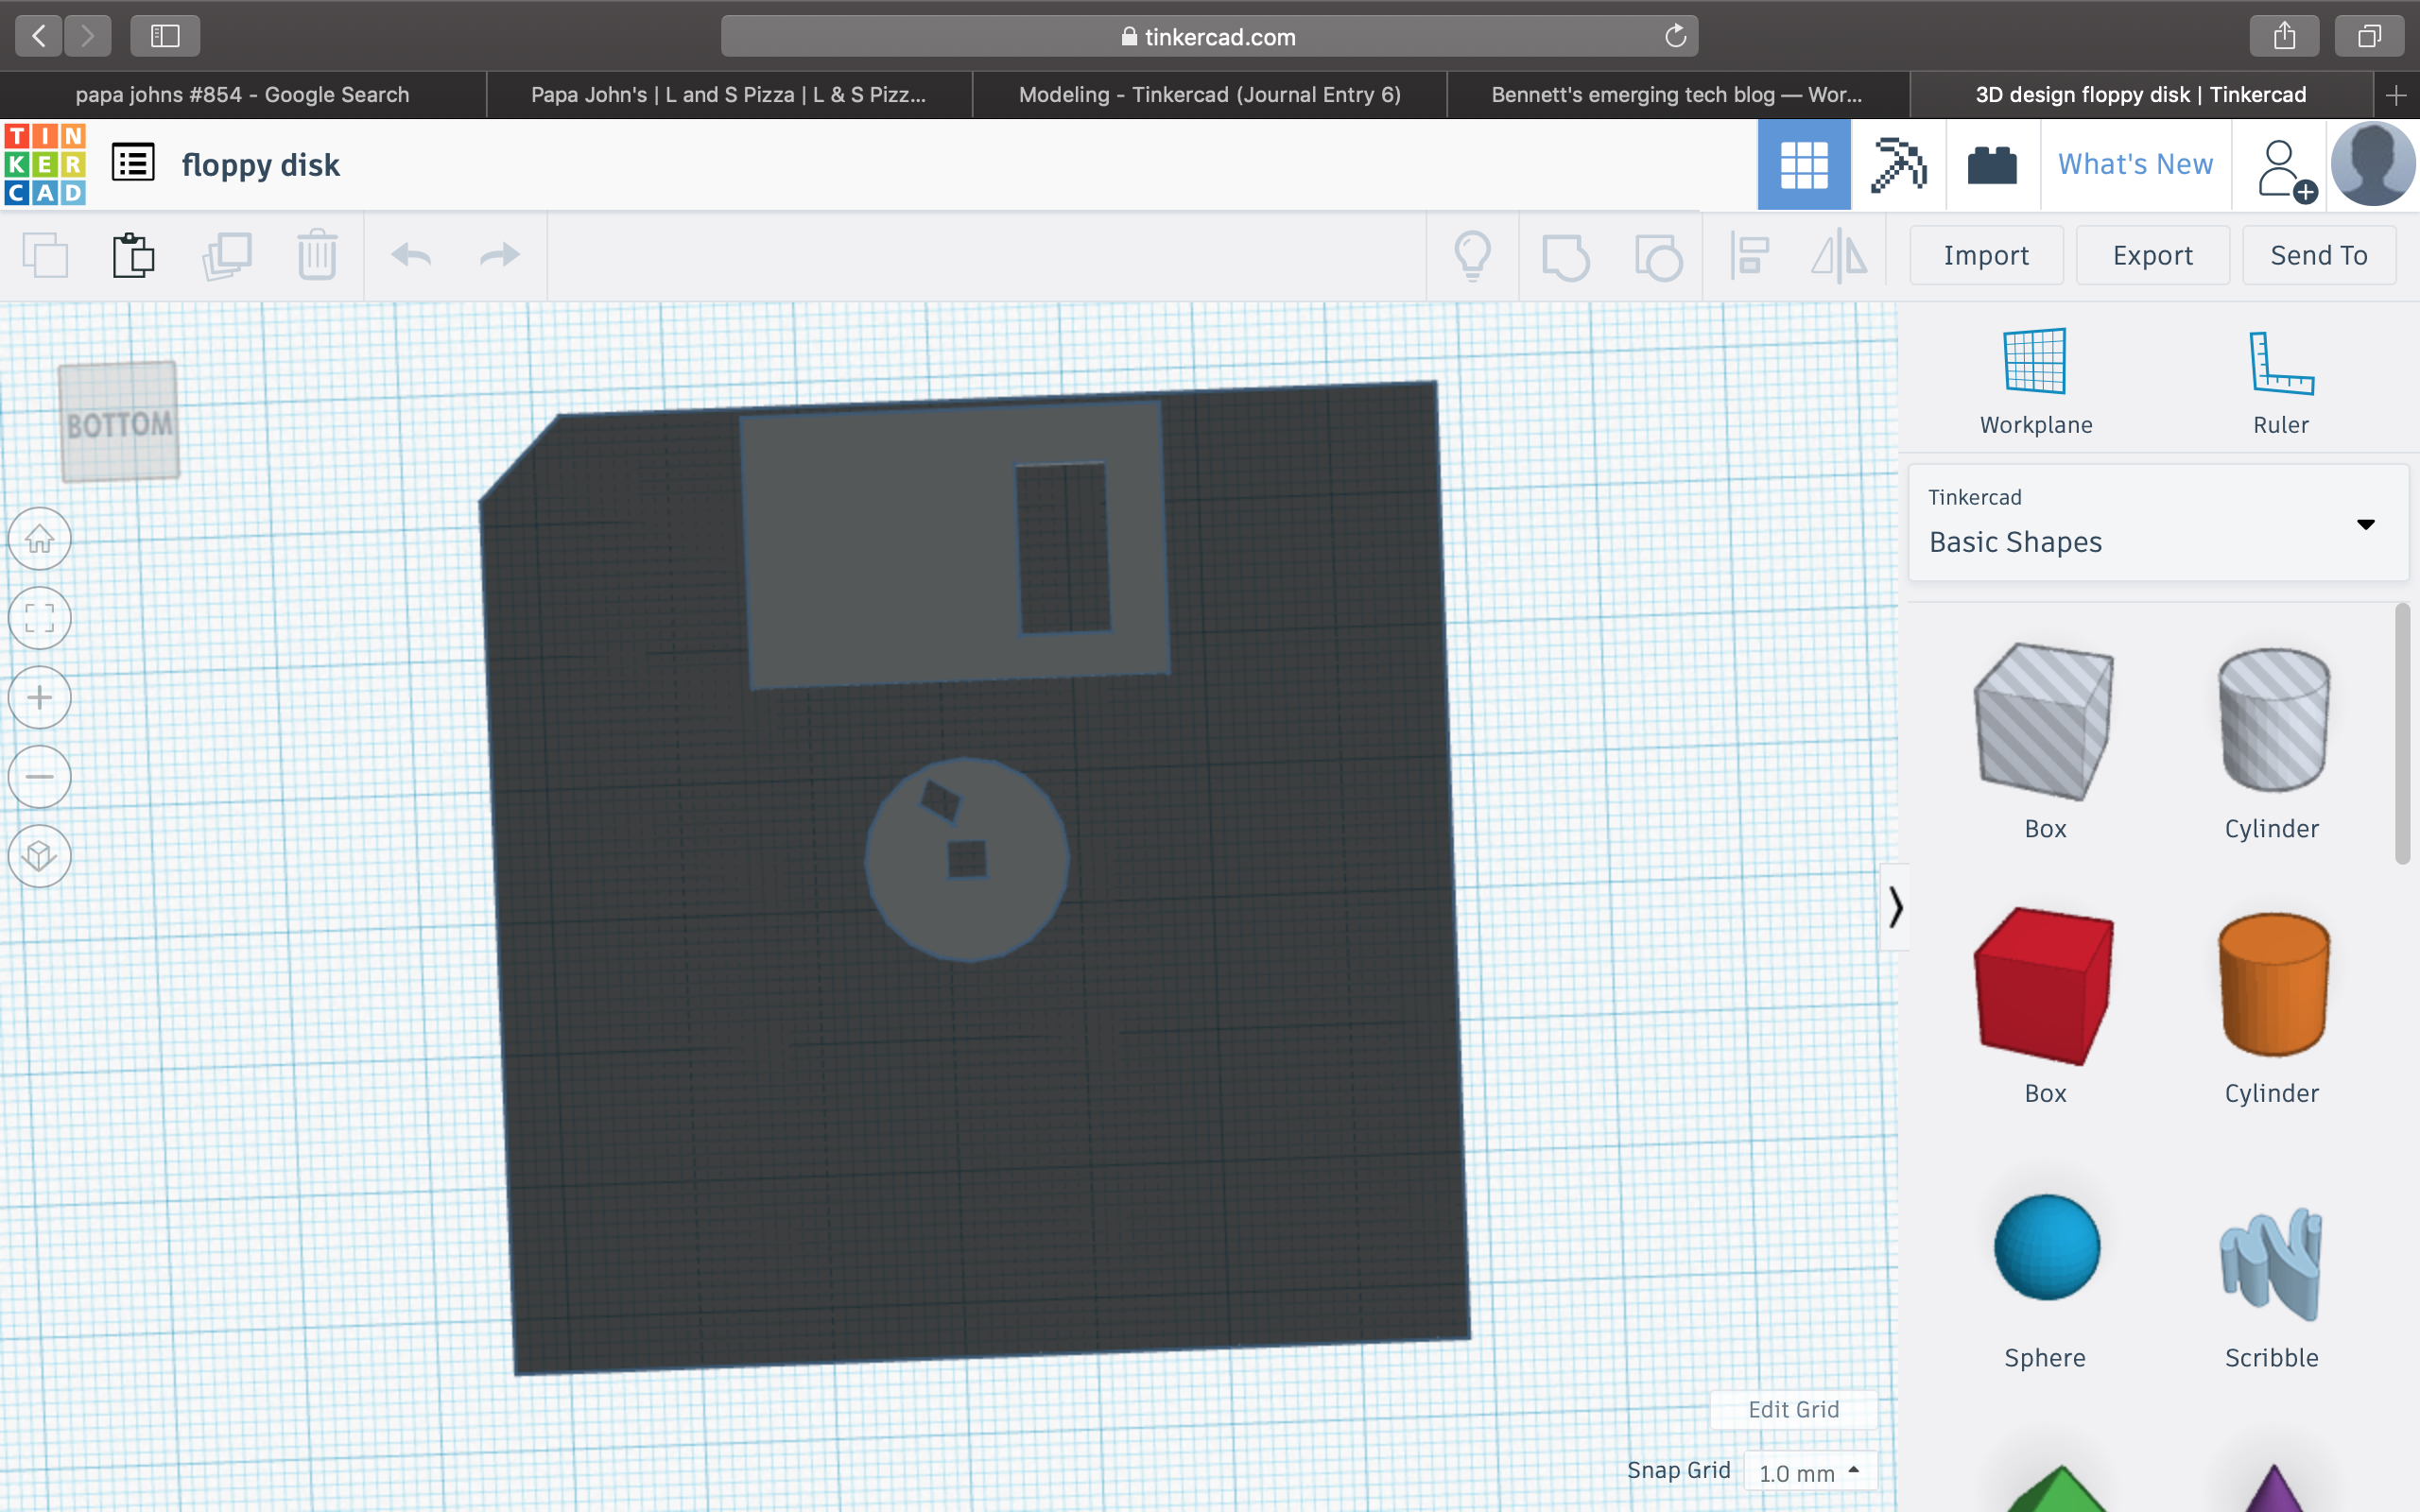Zoom in with the plus icon
This screenshot has width=2420, height=1512.
click(40, 697)
